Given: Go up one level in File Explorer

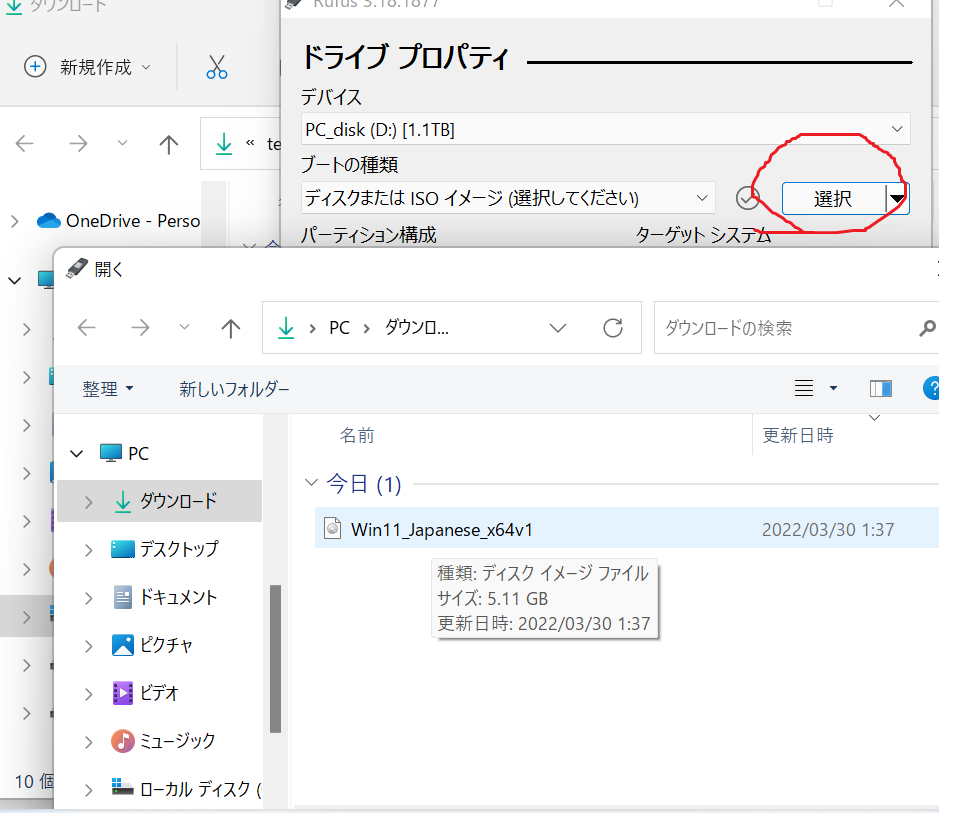Looking at the screenshot, I should (168, 144).
